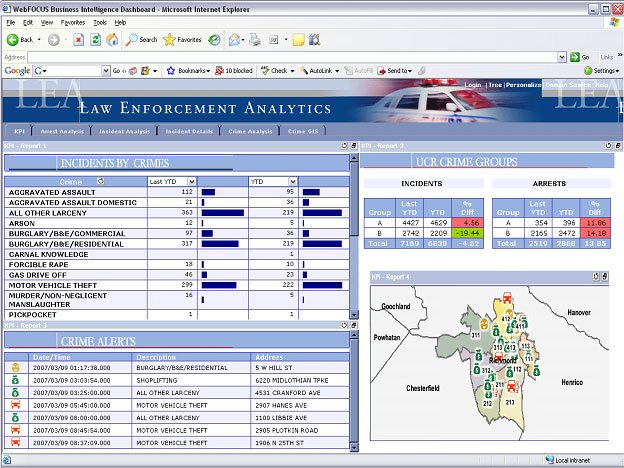
Task: Click the Google toolbar Go button
Action: tap(116, 70)
